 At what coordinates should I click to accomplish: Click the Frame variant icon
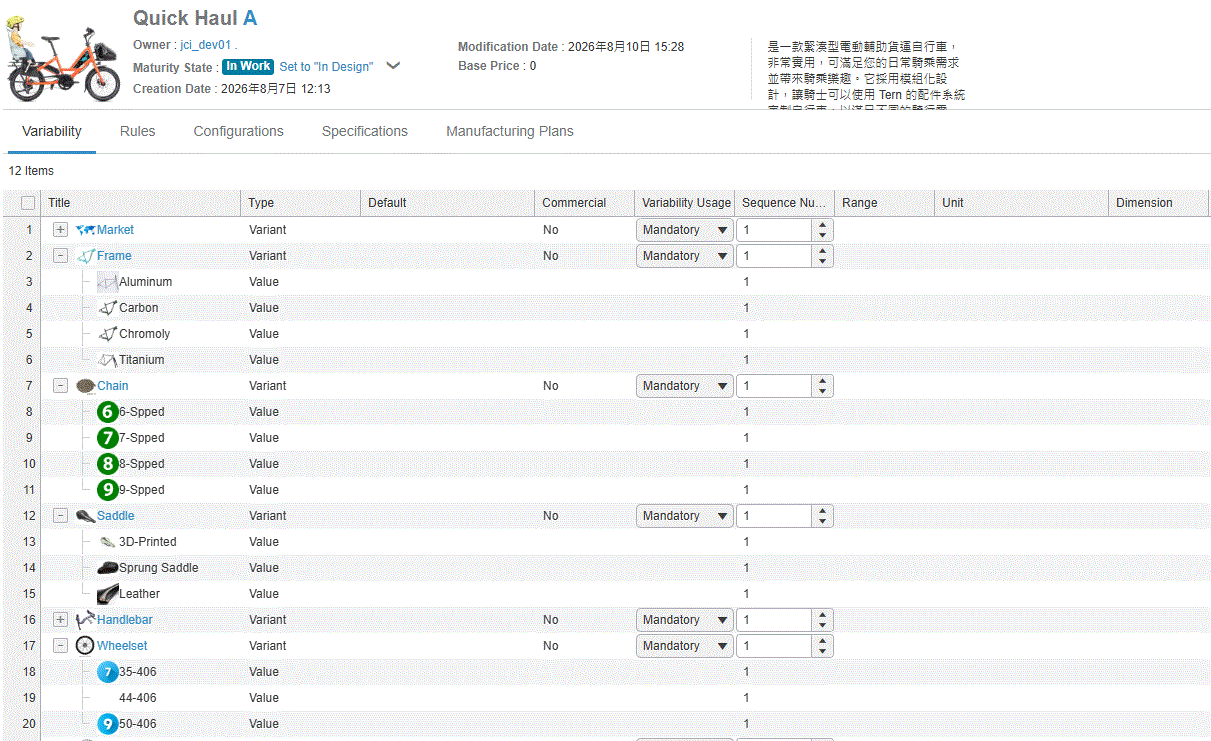pyautogui.click(x=86, y=256)
